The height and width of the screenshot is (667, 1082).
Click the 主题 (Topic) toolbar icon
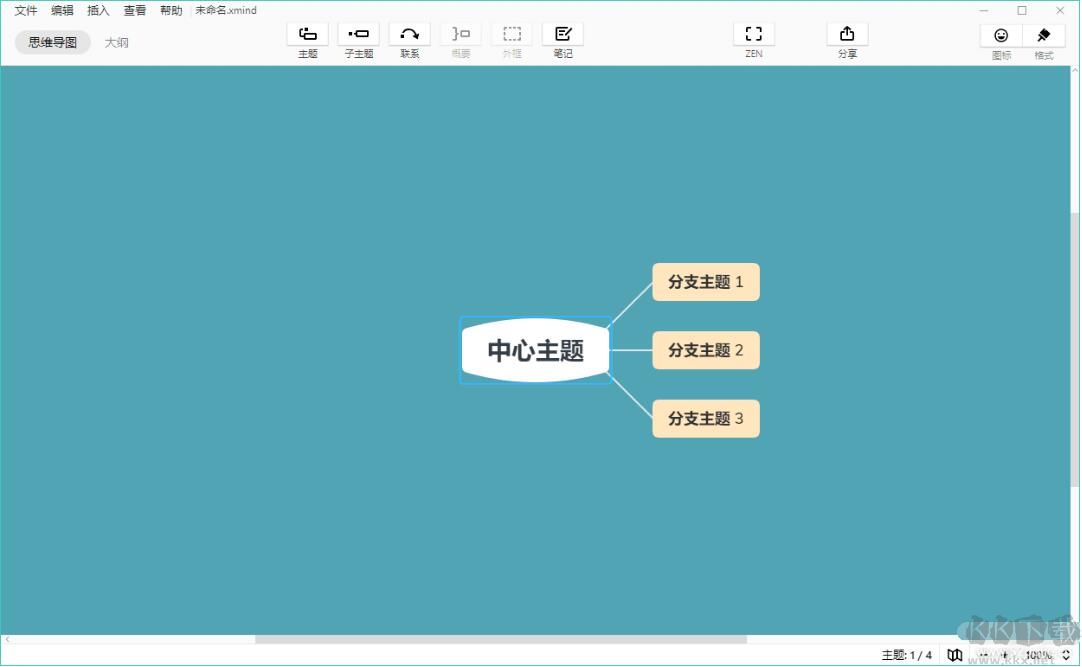[308, 34]
